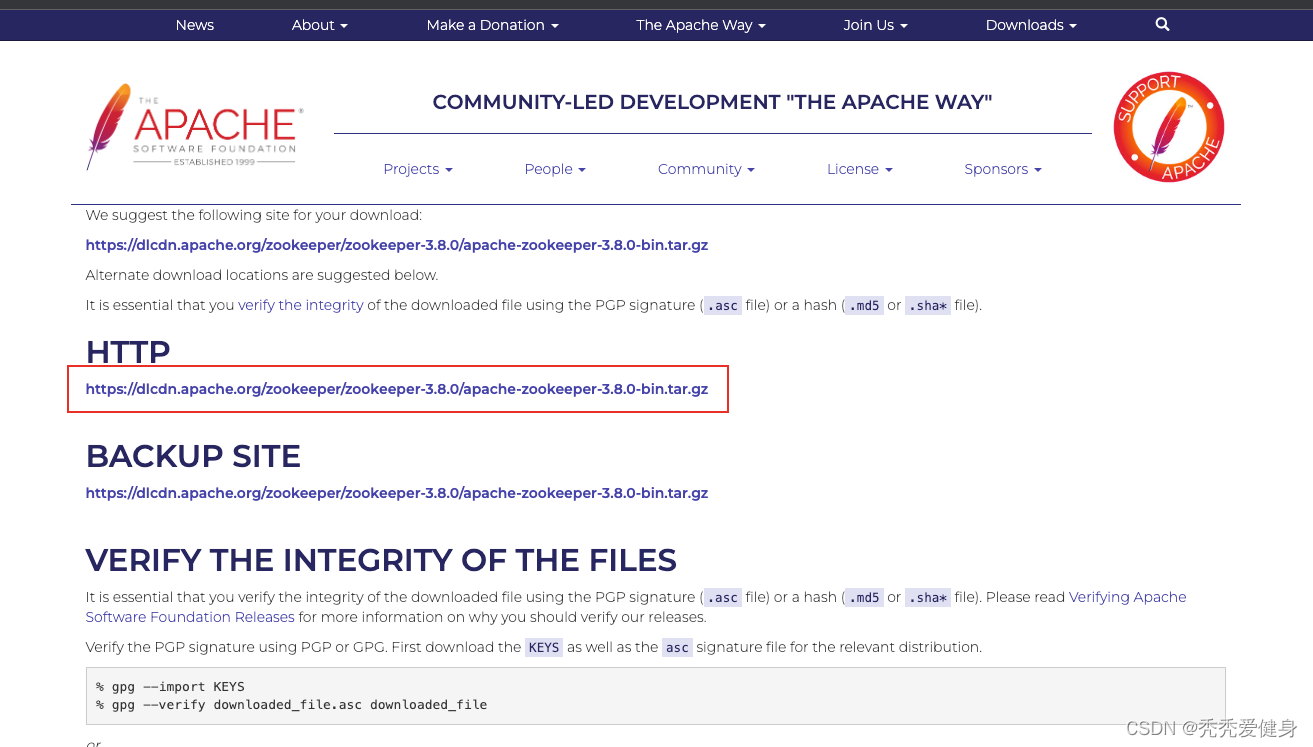The width and height of the screenshot is (1313, 747).
Task: Click 'gpg --verify downloaded_file.asc downloaded_file' line
Action: click(x=292, y=705)
